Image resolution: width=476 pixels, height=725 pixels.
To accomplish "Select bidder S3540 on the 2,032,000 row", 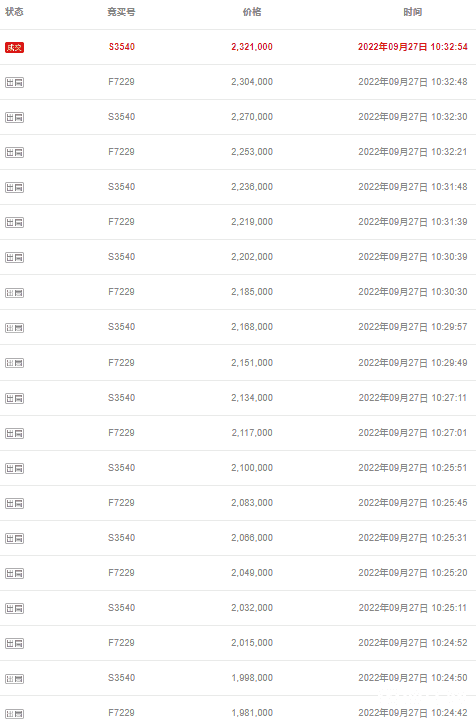I will [122, 608].
